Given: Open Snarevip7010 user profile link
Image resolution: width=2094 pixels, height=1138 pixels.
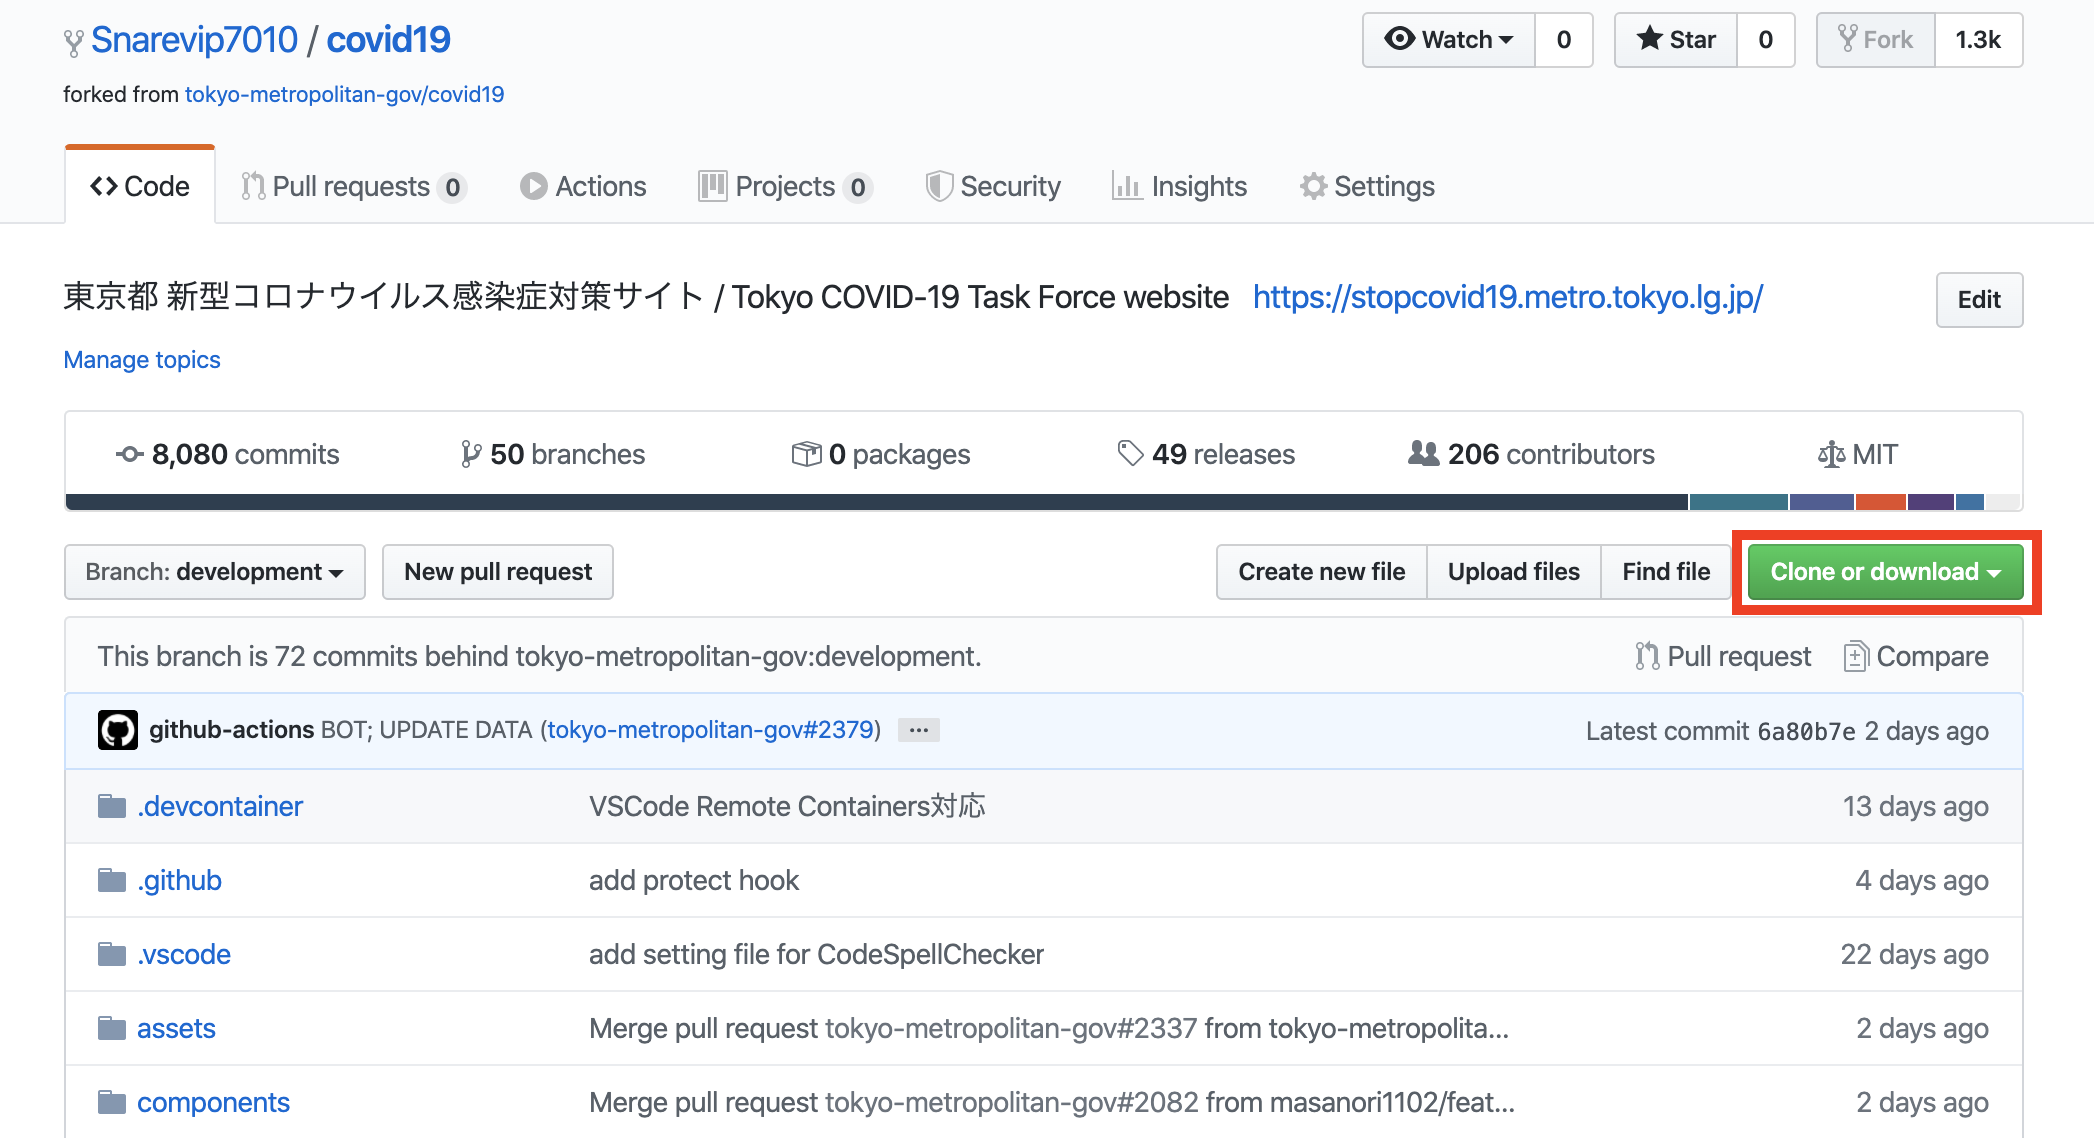Looking at the screenshot, I should (x=194, y=40).
